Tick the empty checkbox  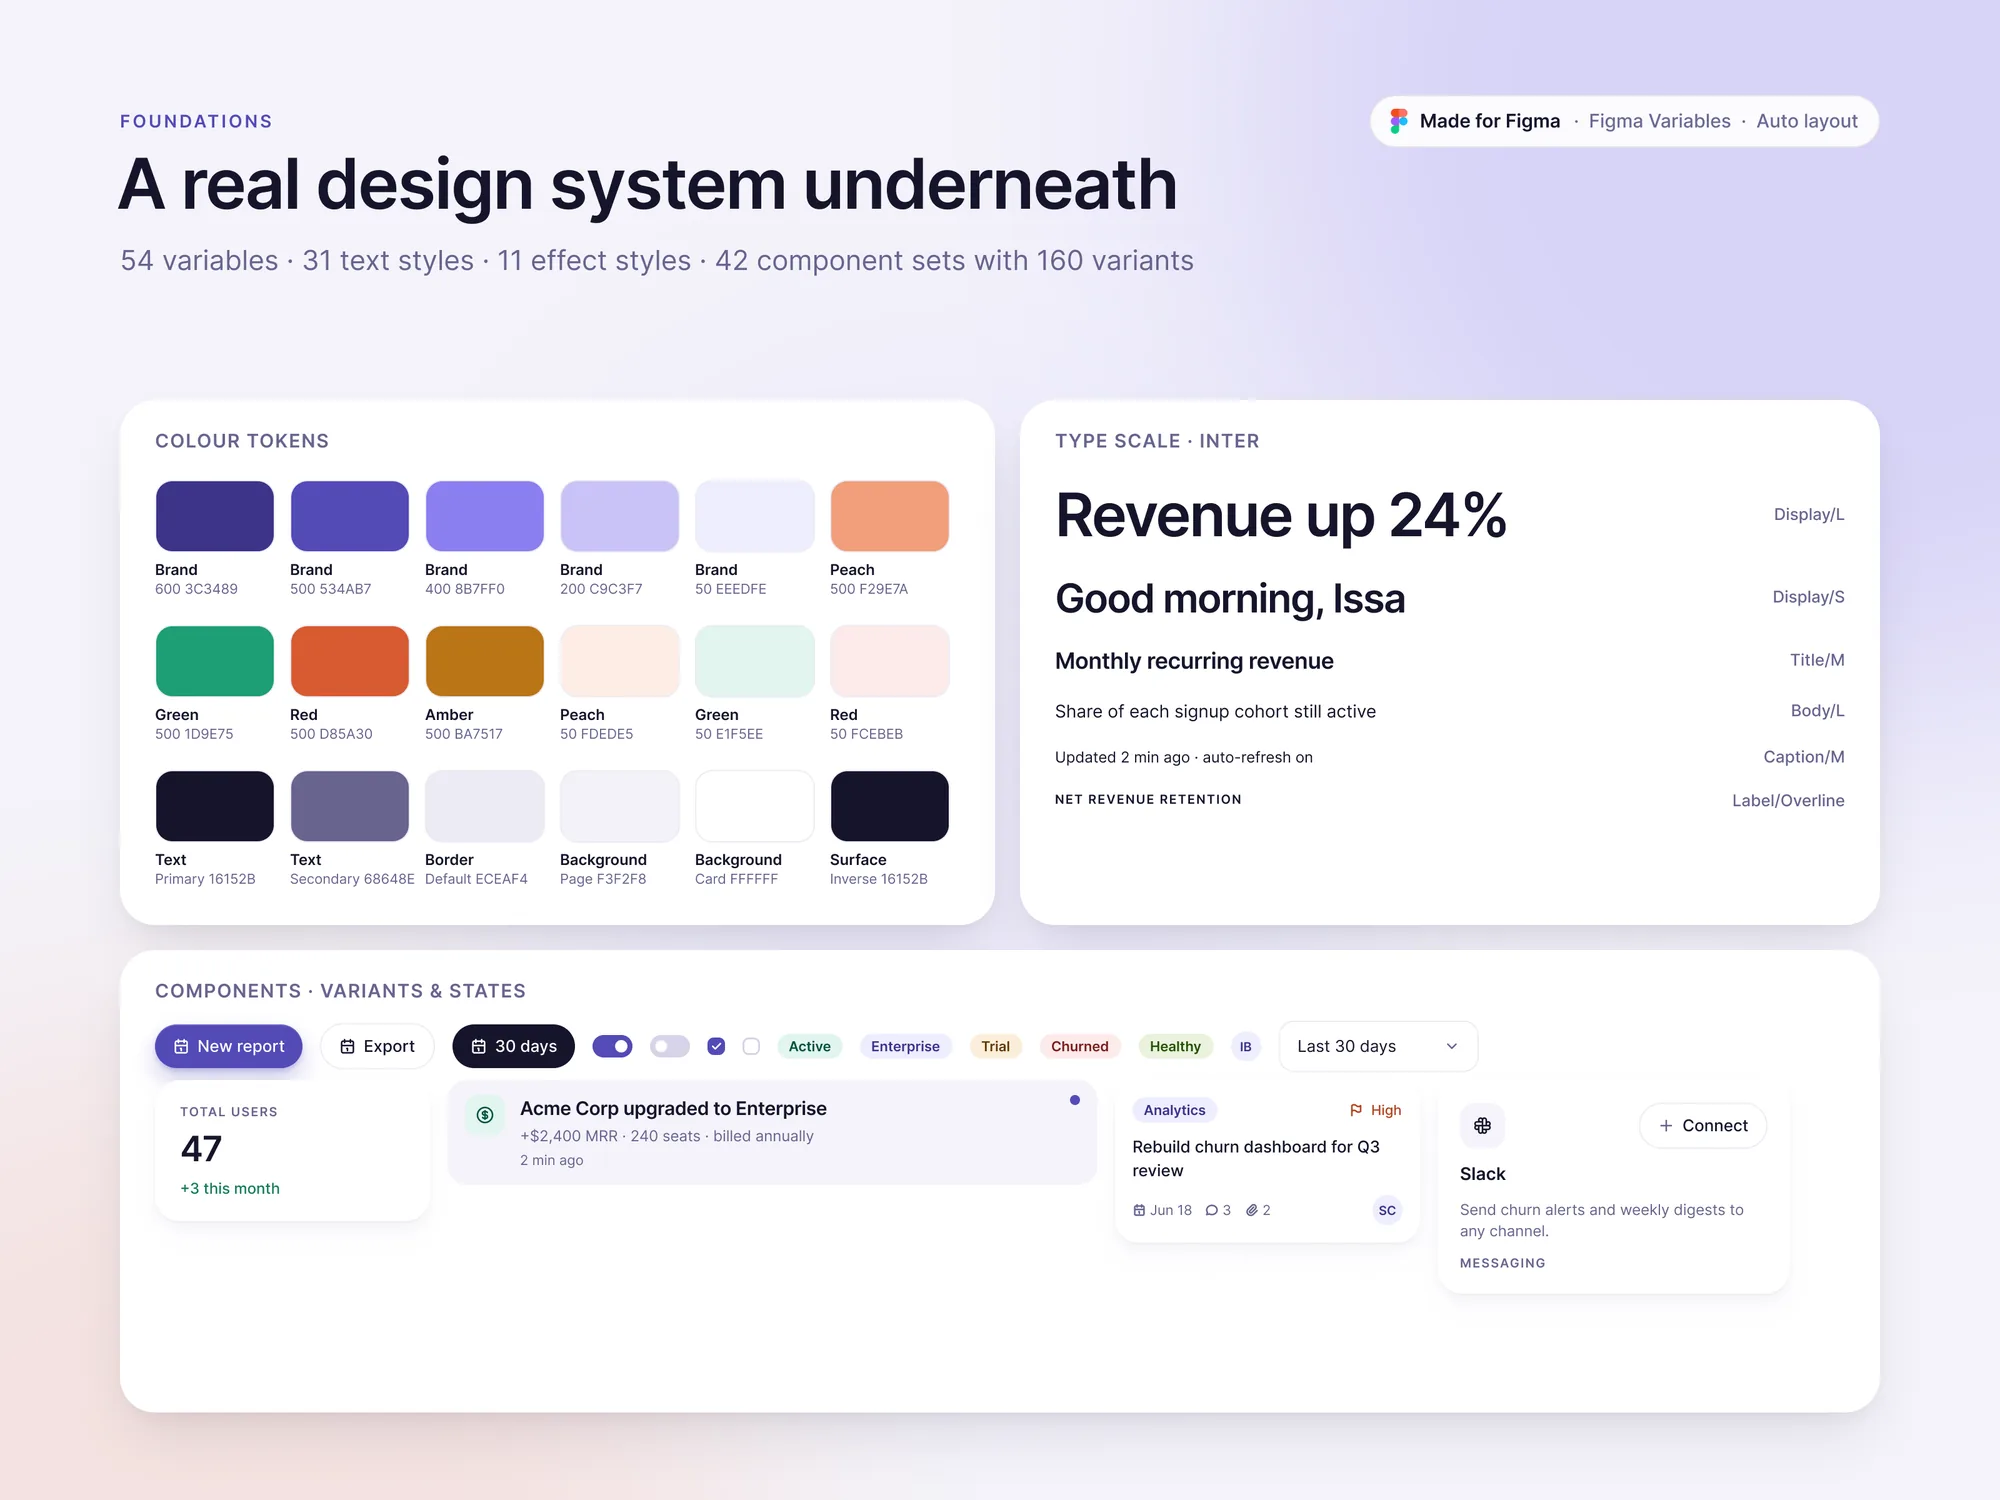tap(751, 1046)
